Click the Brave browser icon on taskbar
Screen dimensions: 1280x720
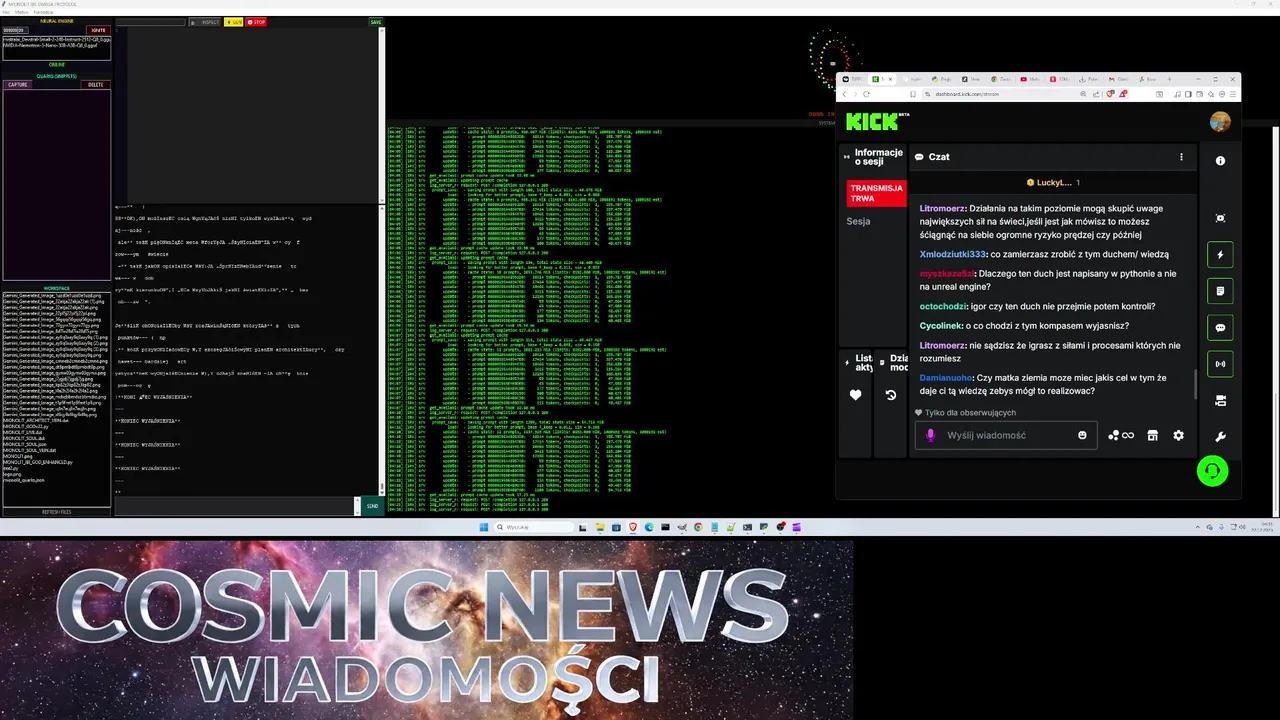tap(633, 527)
